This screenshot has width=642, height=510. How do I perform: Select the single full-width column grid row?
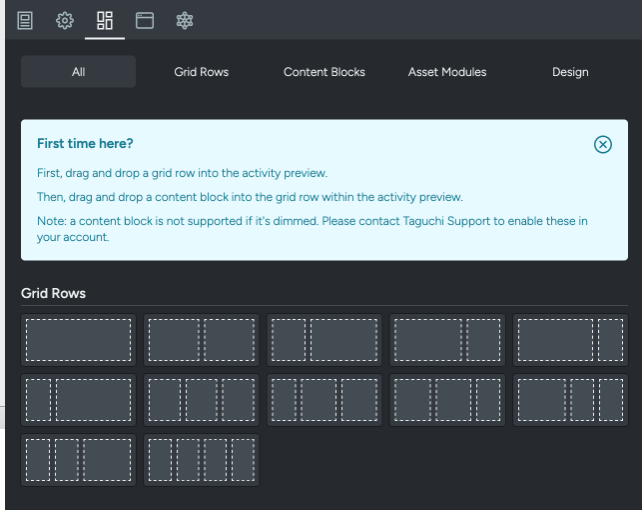click(78, 340)
